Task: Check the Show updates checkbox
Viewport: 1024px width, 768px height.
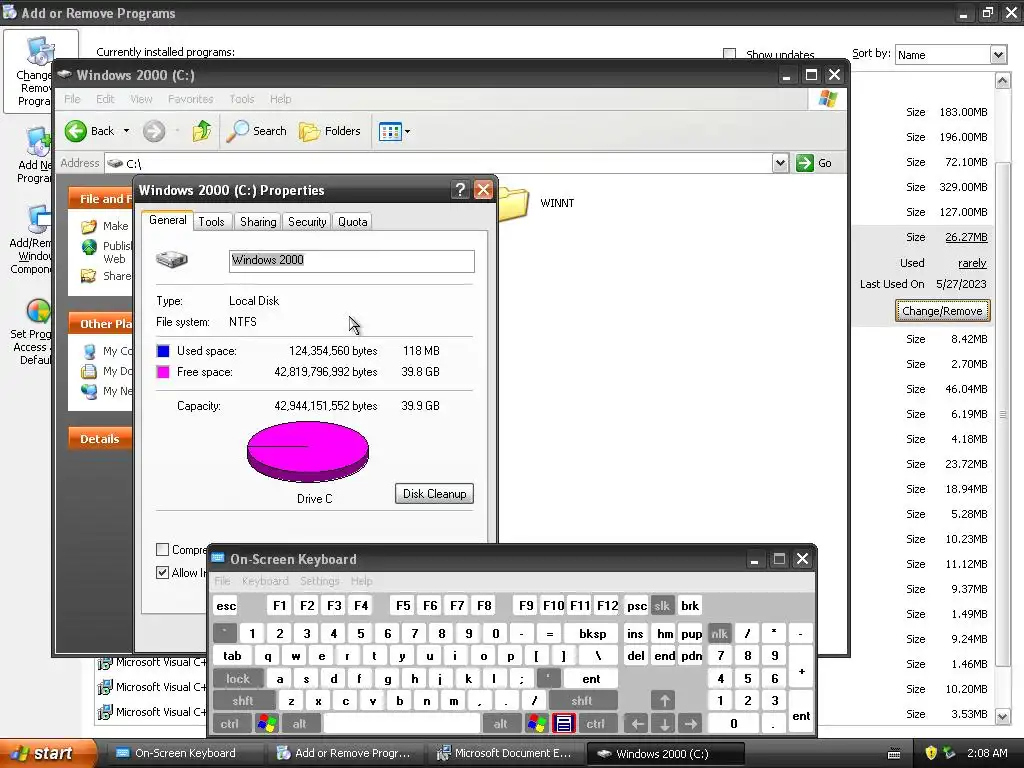Action: coord(729,54)
